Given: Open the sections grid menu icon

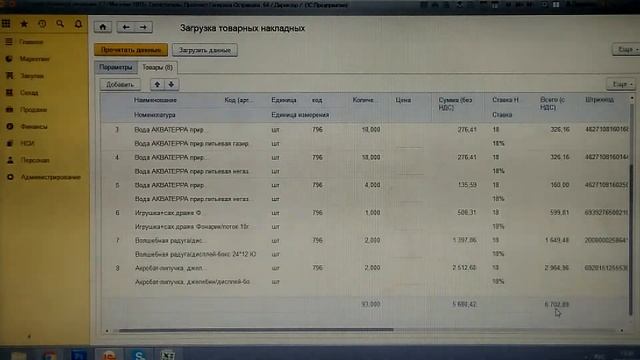Looking at the screenshot, I should point(6,24).
